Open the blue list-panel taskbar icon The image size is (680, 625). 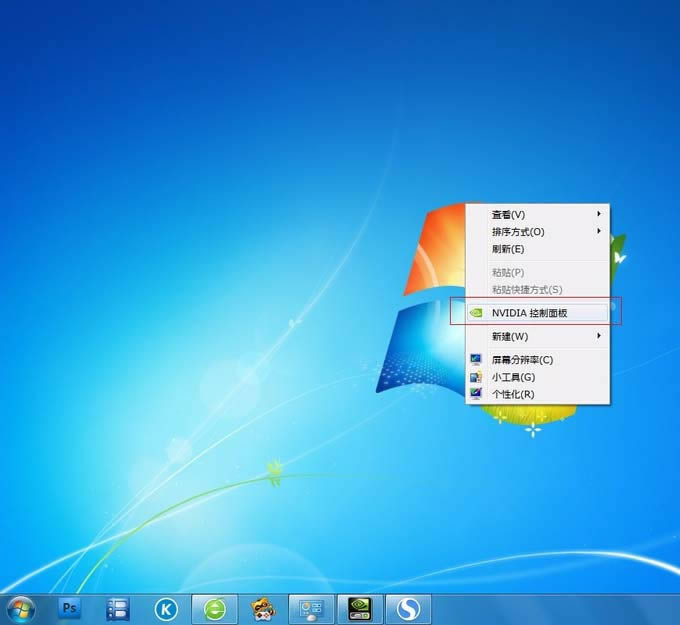pos(118,609)
